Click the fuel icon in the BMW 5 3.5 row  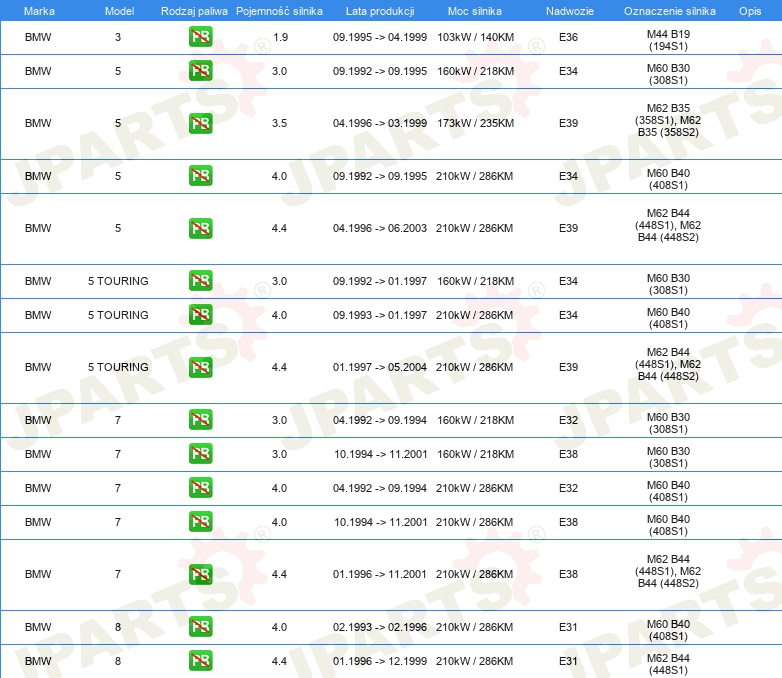tap(200, 123)
